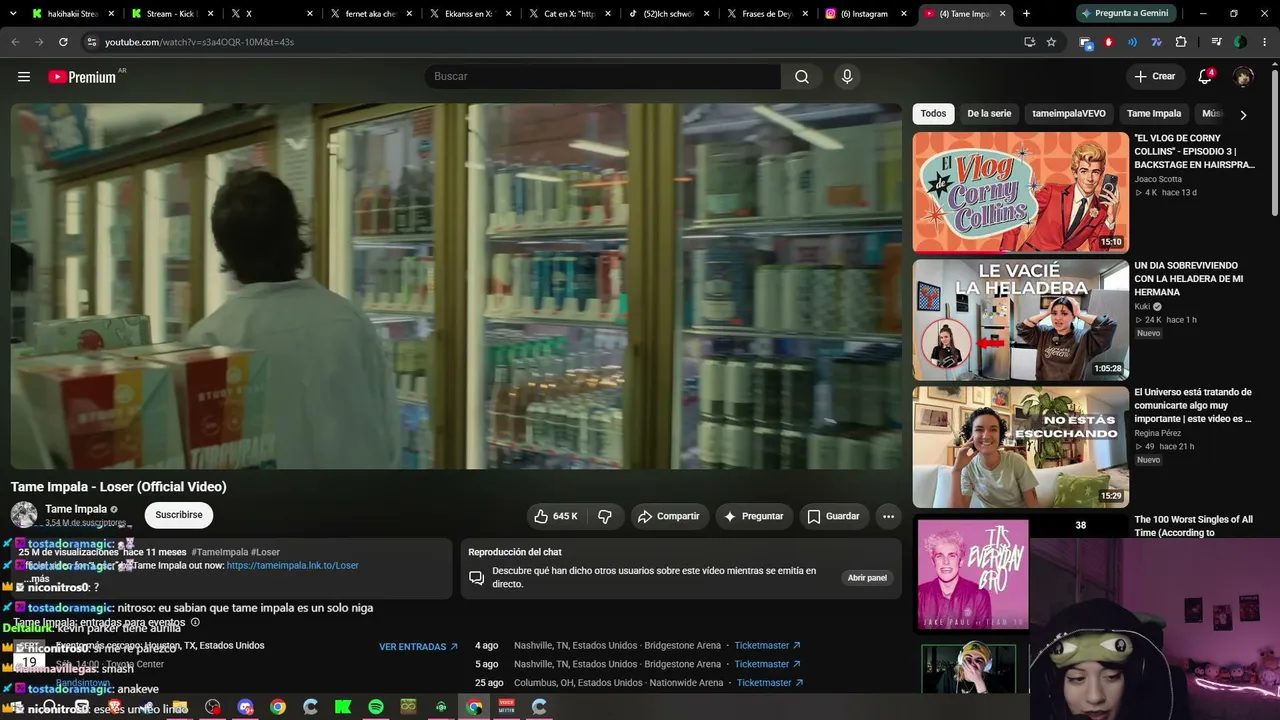Switch to the Frases de Dey tab
1280x720 pixels.
tap(767, 14)
